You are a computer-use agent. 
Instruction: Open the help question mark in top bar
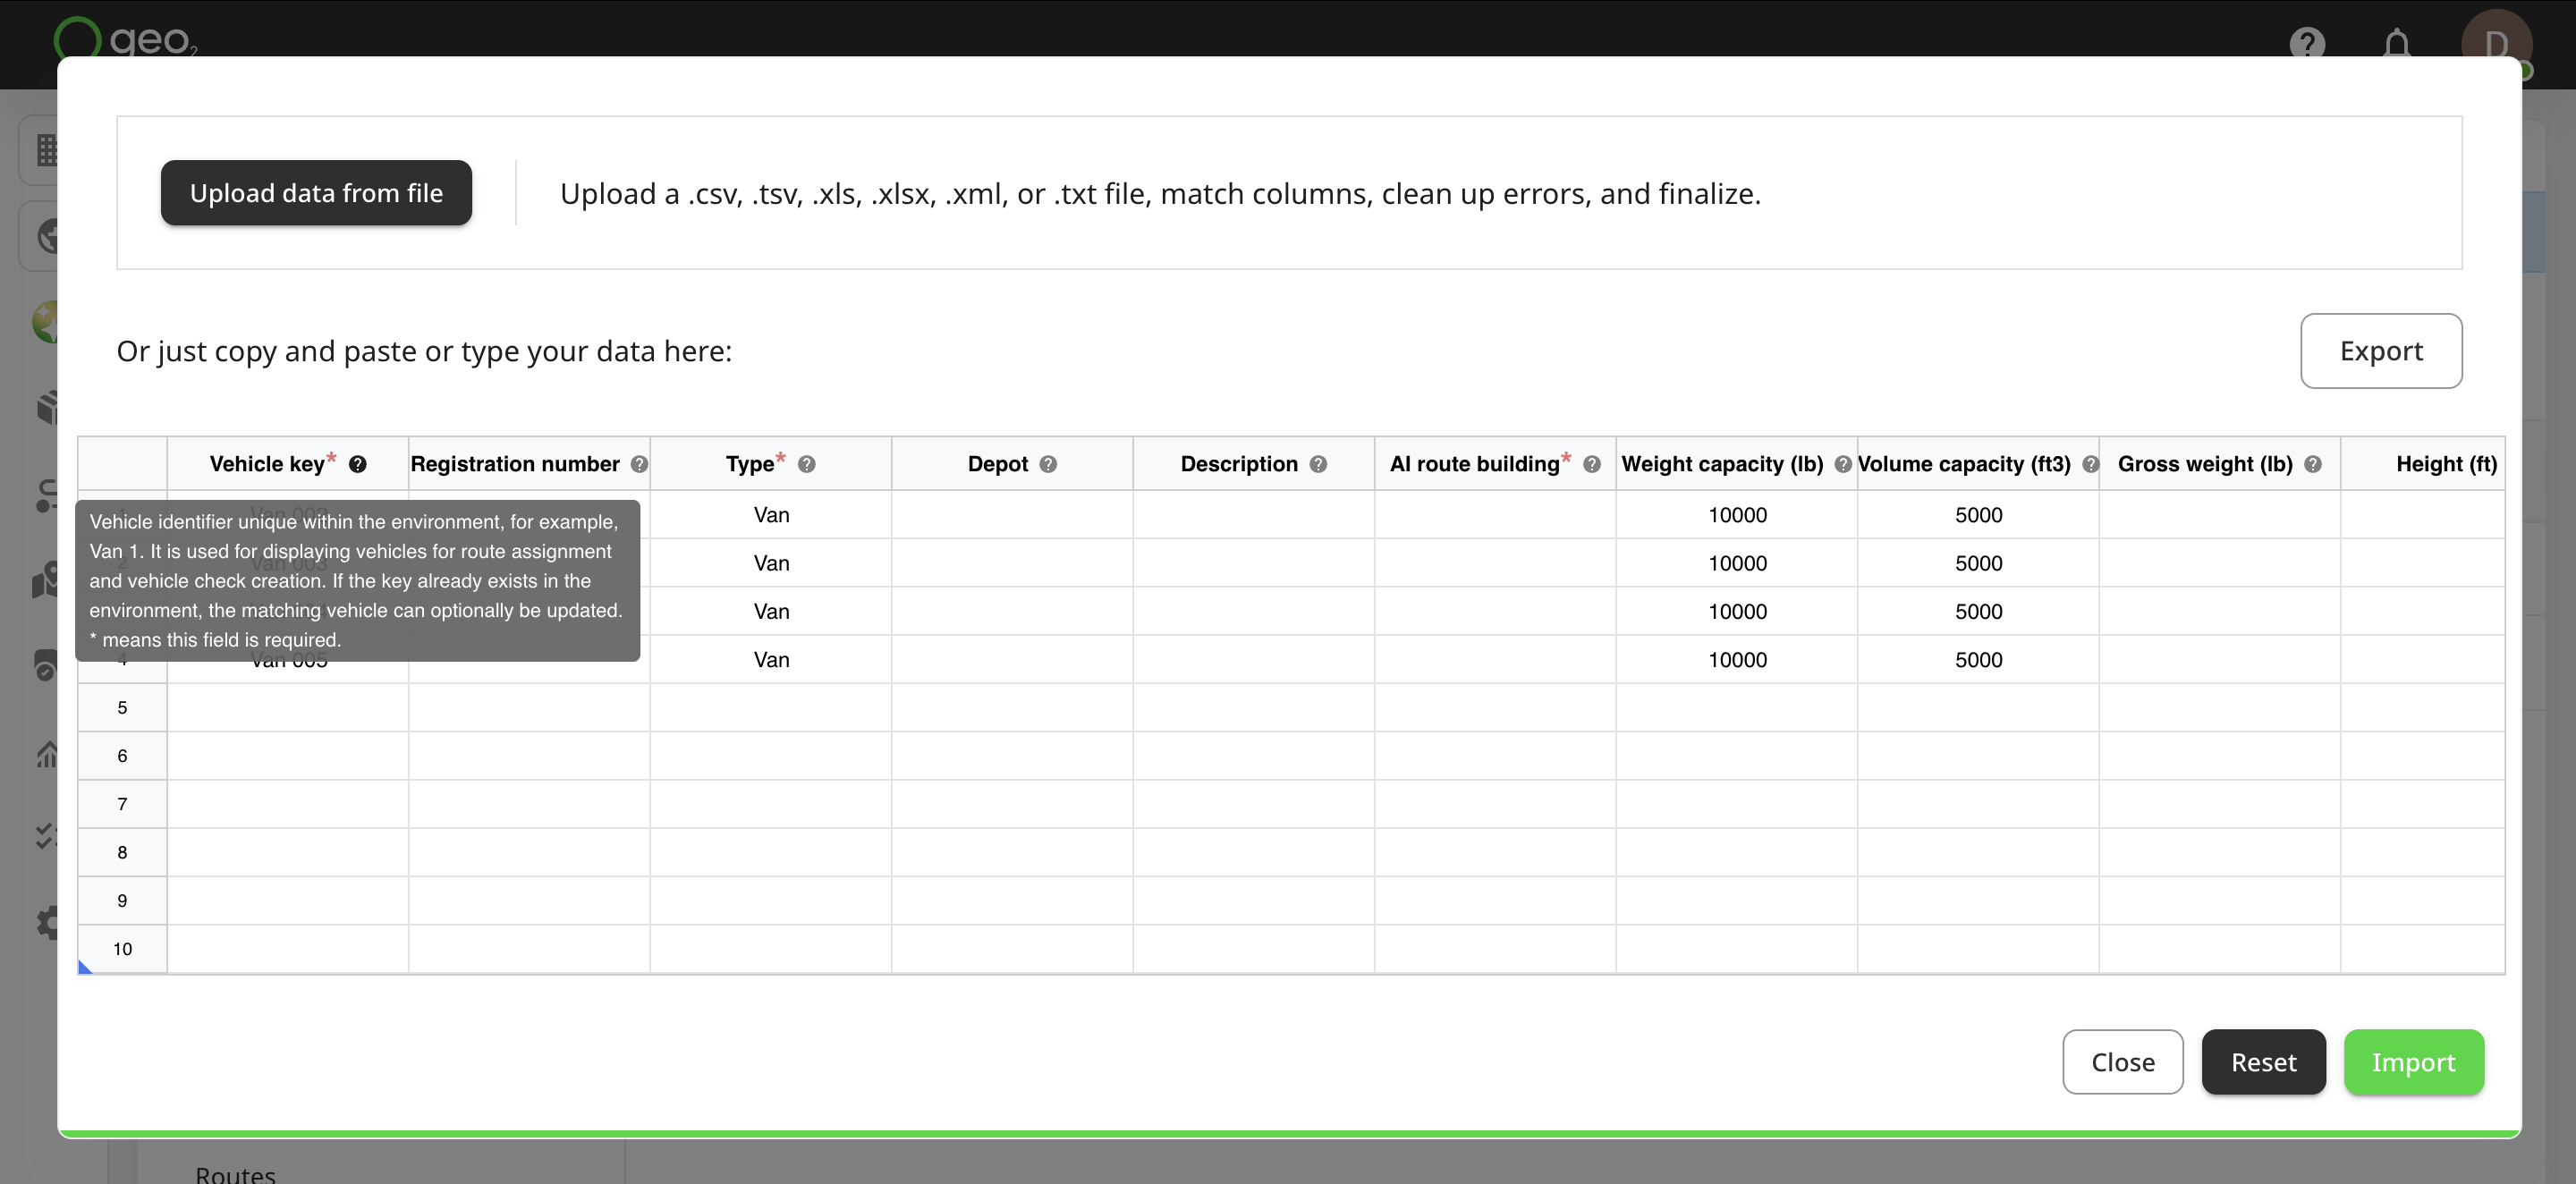(x=2306, y=44)
